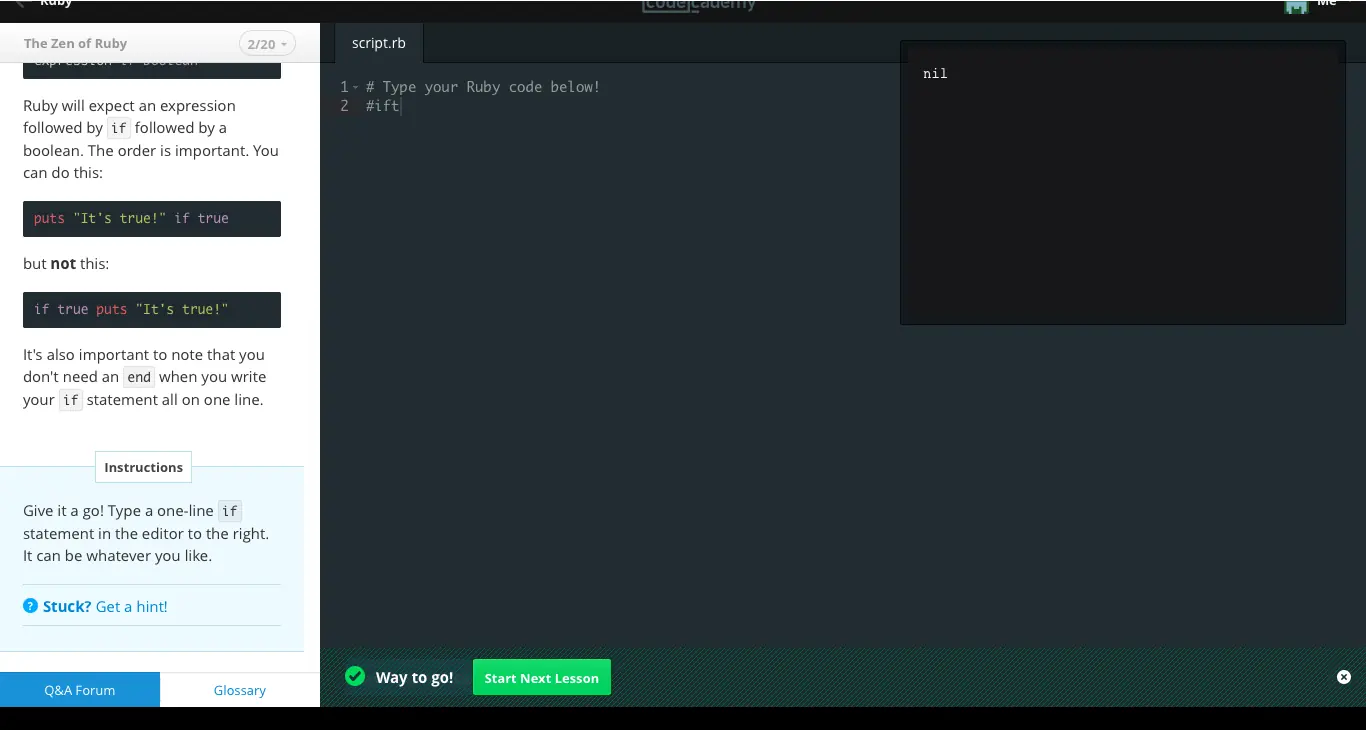Screen dimensions: 1366x730
Task: Dismiss the Way to go banner
Action: [1344, 677]
